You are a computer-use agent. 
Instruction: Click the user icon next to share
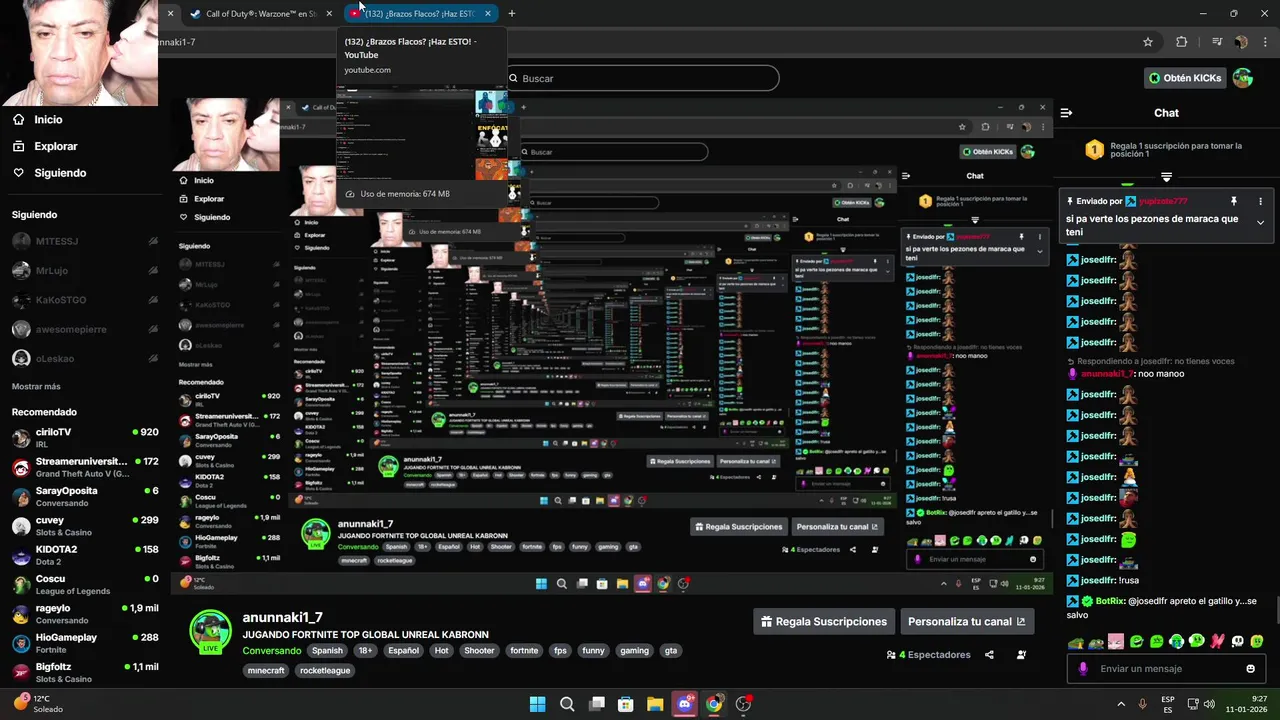[x=1021, y=655]
